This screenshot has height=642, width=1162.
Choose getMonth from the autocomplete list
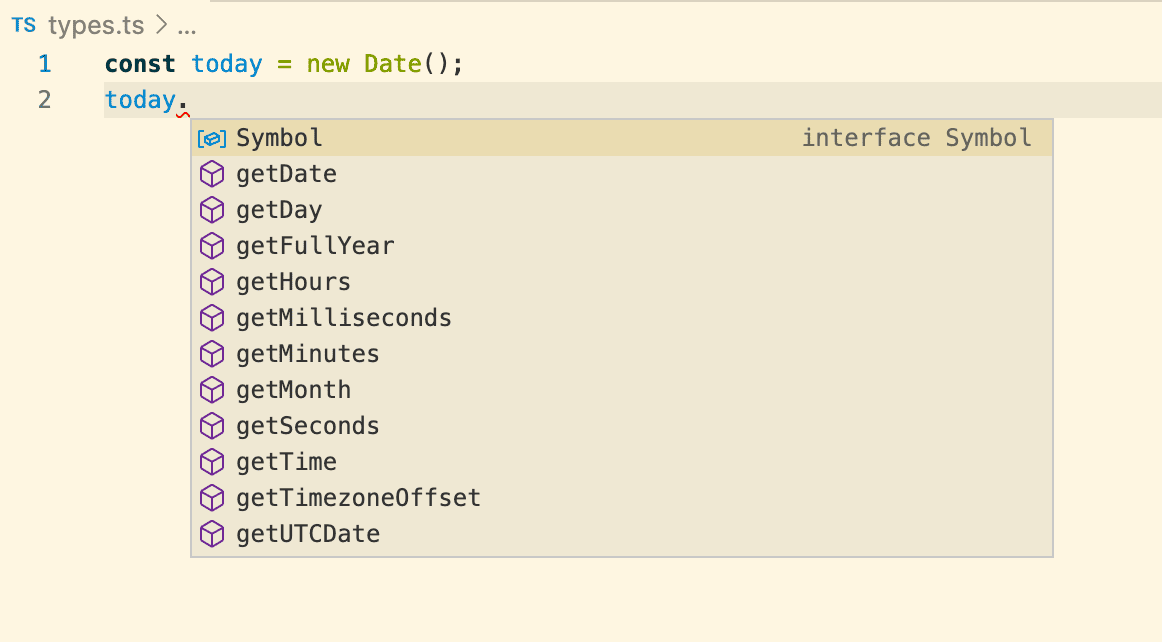pyautogui.click(x=622, y=390)
